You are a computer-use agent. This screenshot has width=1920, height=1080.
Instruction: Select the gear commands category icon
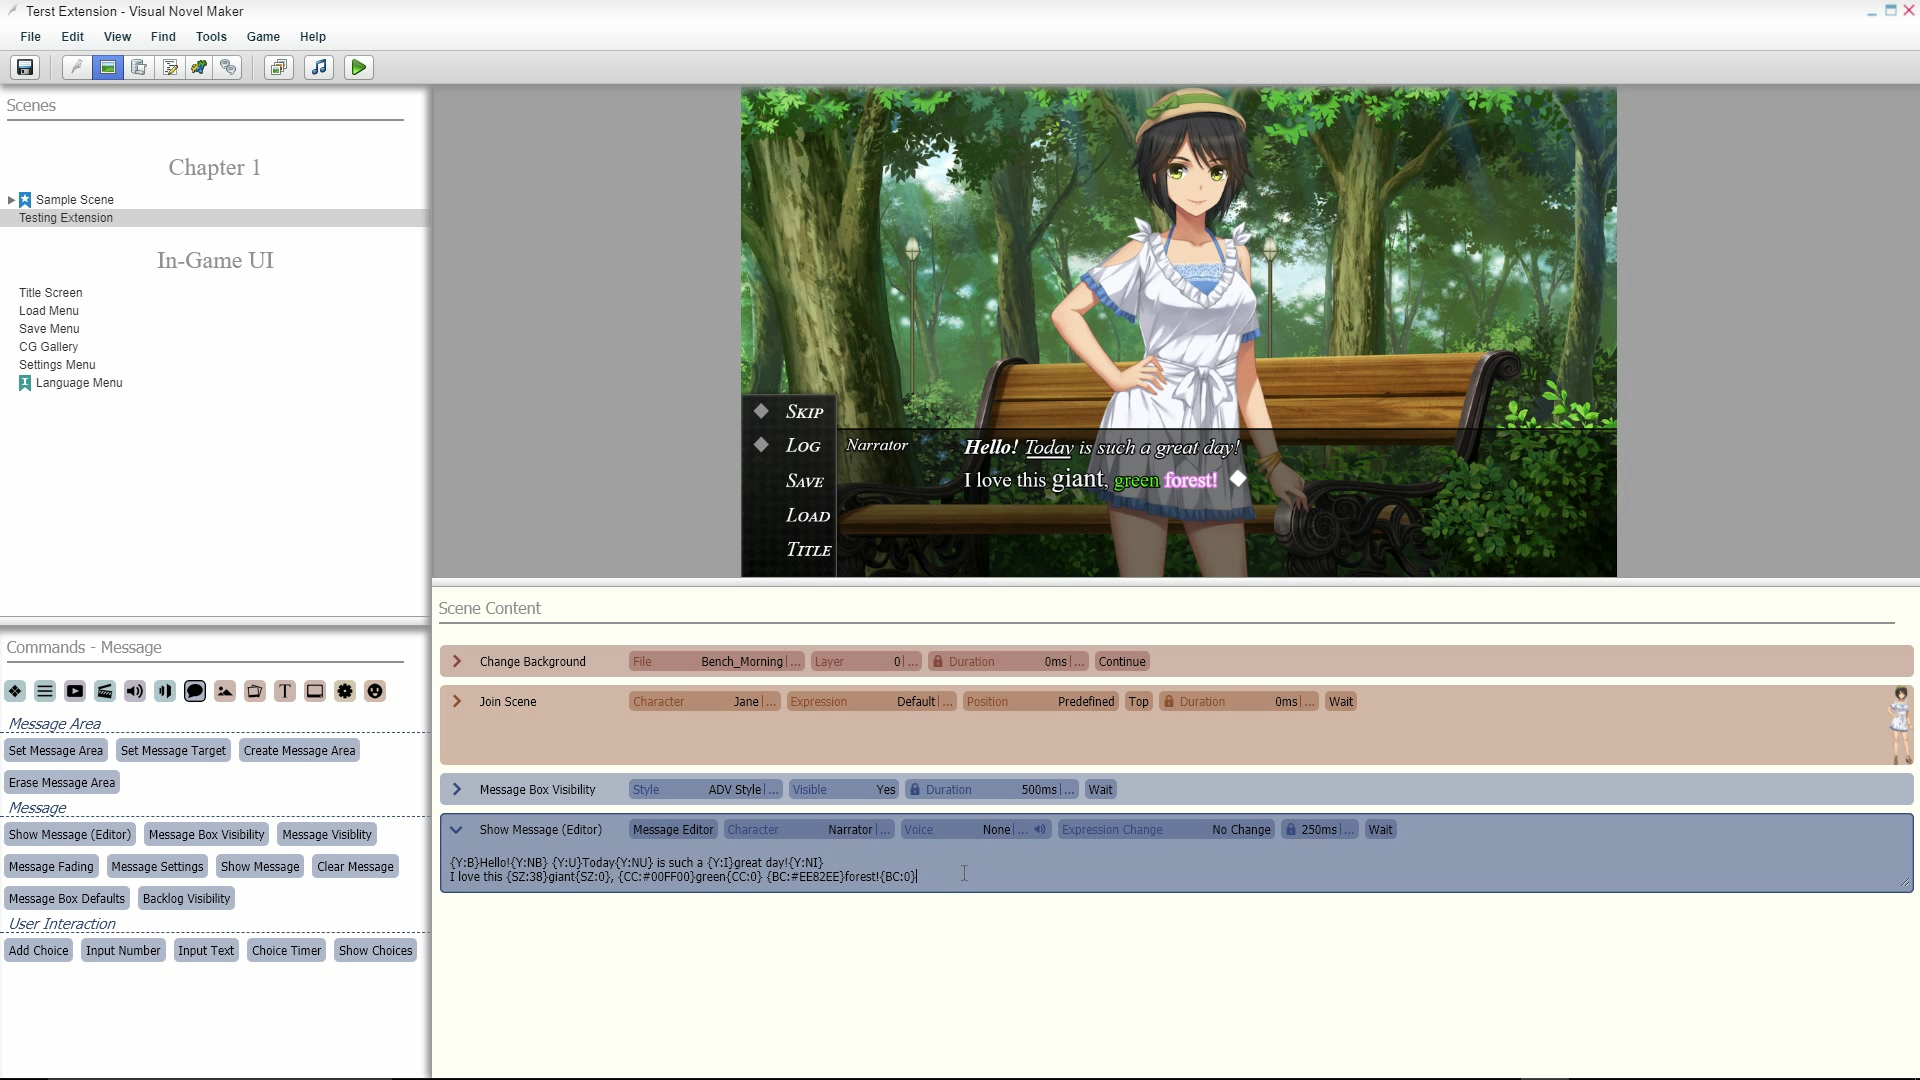345,691
